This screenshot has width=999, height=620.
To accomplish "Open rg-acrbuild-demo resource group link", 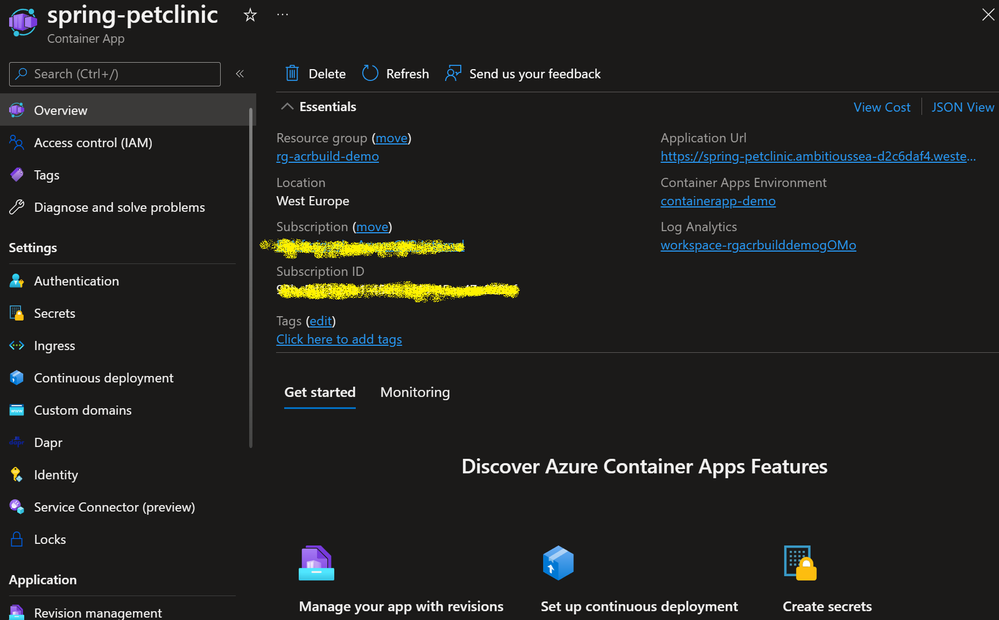I will [x=327, y=156].
